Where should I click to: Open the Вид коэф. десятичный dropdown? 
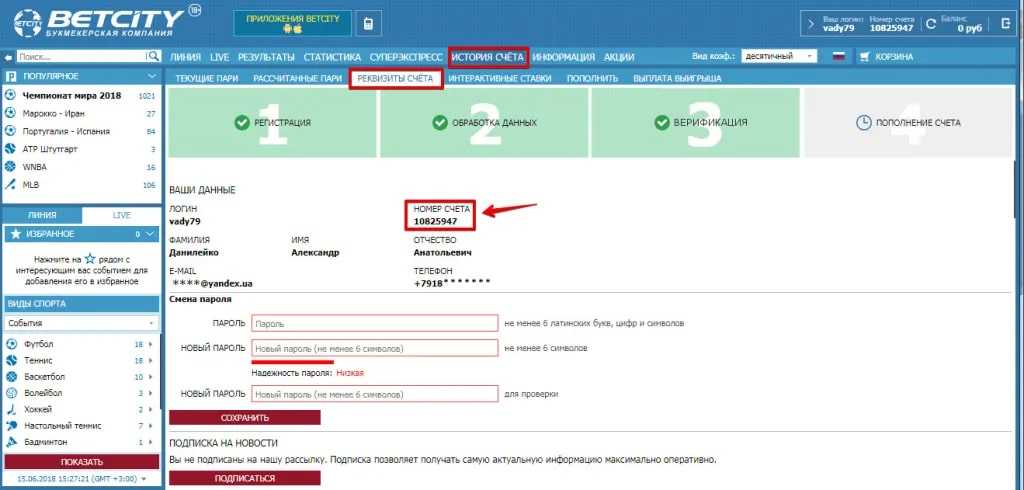tap(779, 57)
